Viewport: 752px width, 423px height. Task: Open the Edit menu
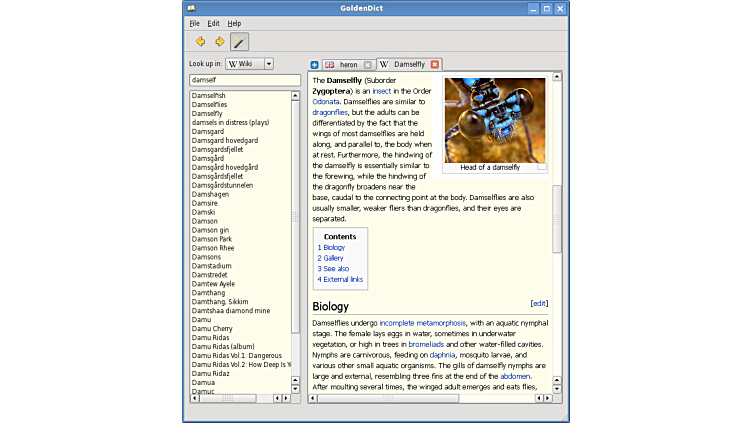point(213,23)
